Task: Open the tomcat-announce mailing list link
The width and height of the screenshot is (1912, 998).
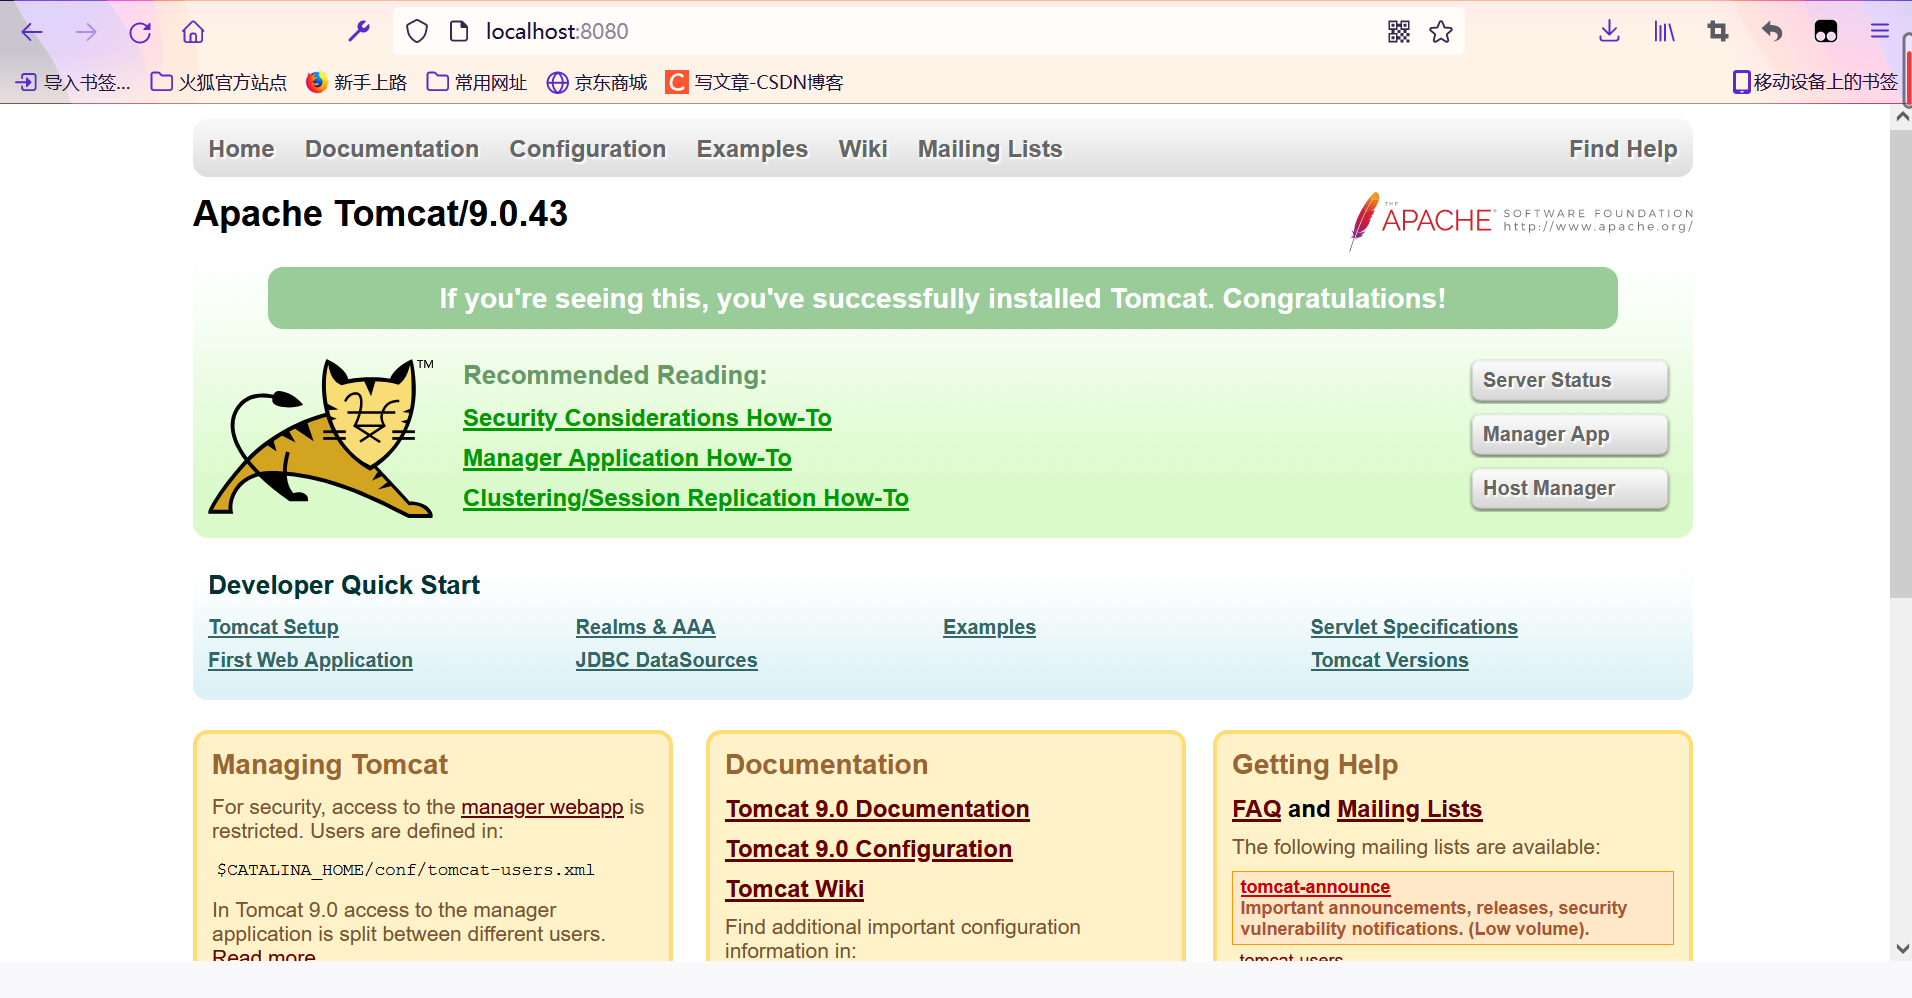Action: tap(1315, 887)
